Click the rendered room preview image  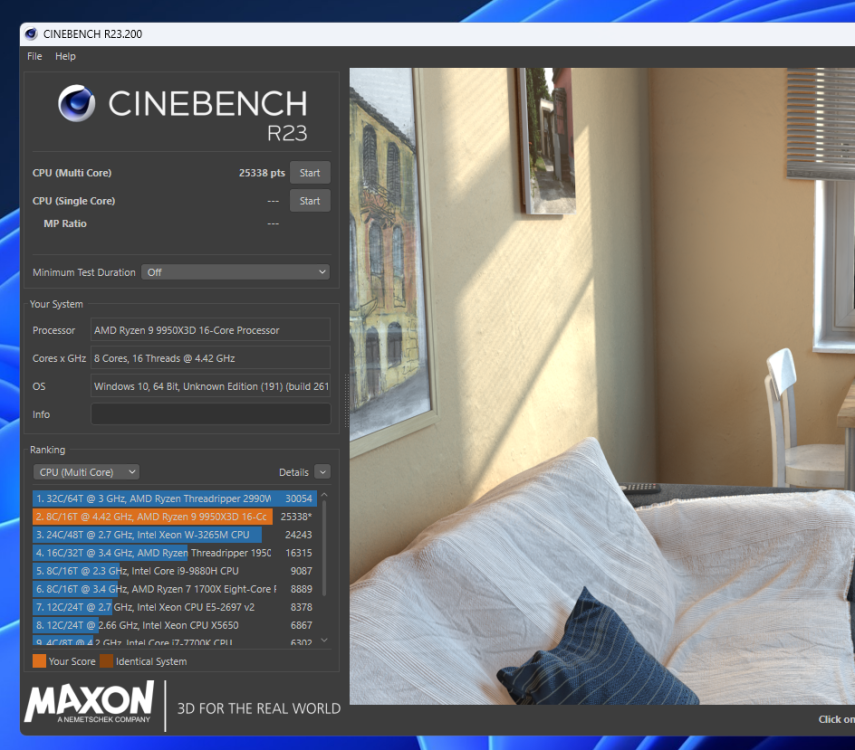pos(602,386)
